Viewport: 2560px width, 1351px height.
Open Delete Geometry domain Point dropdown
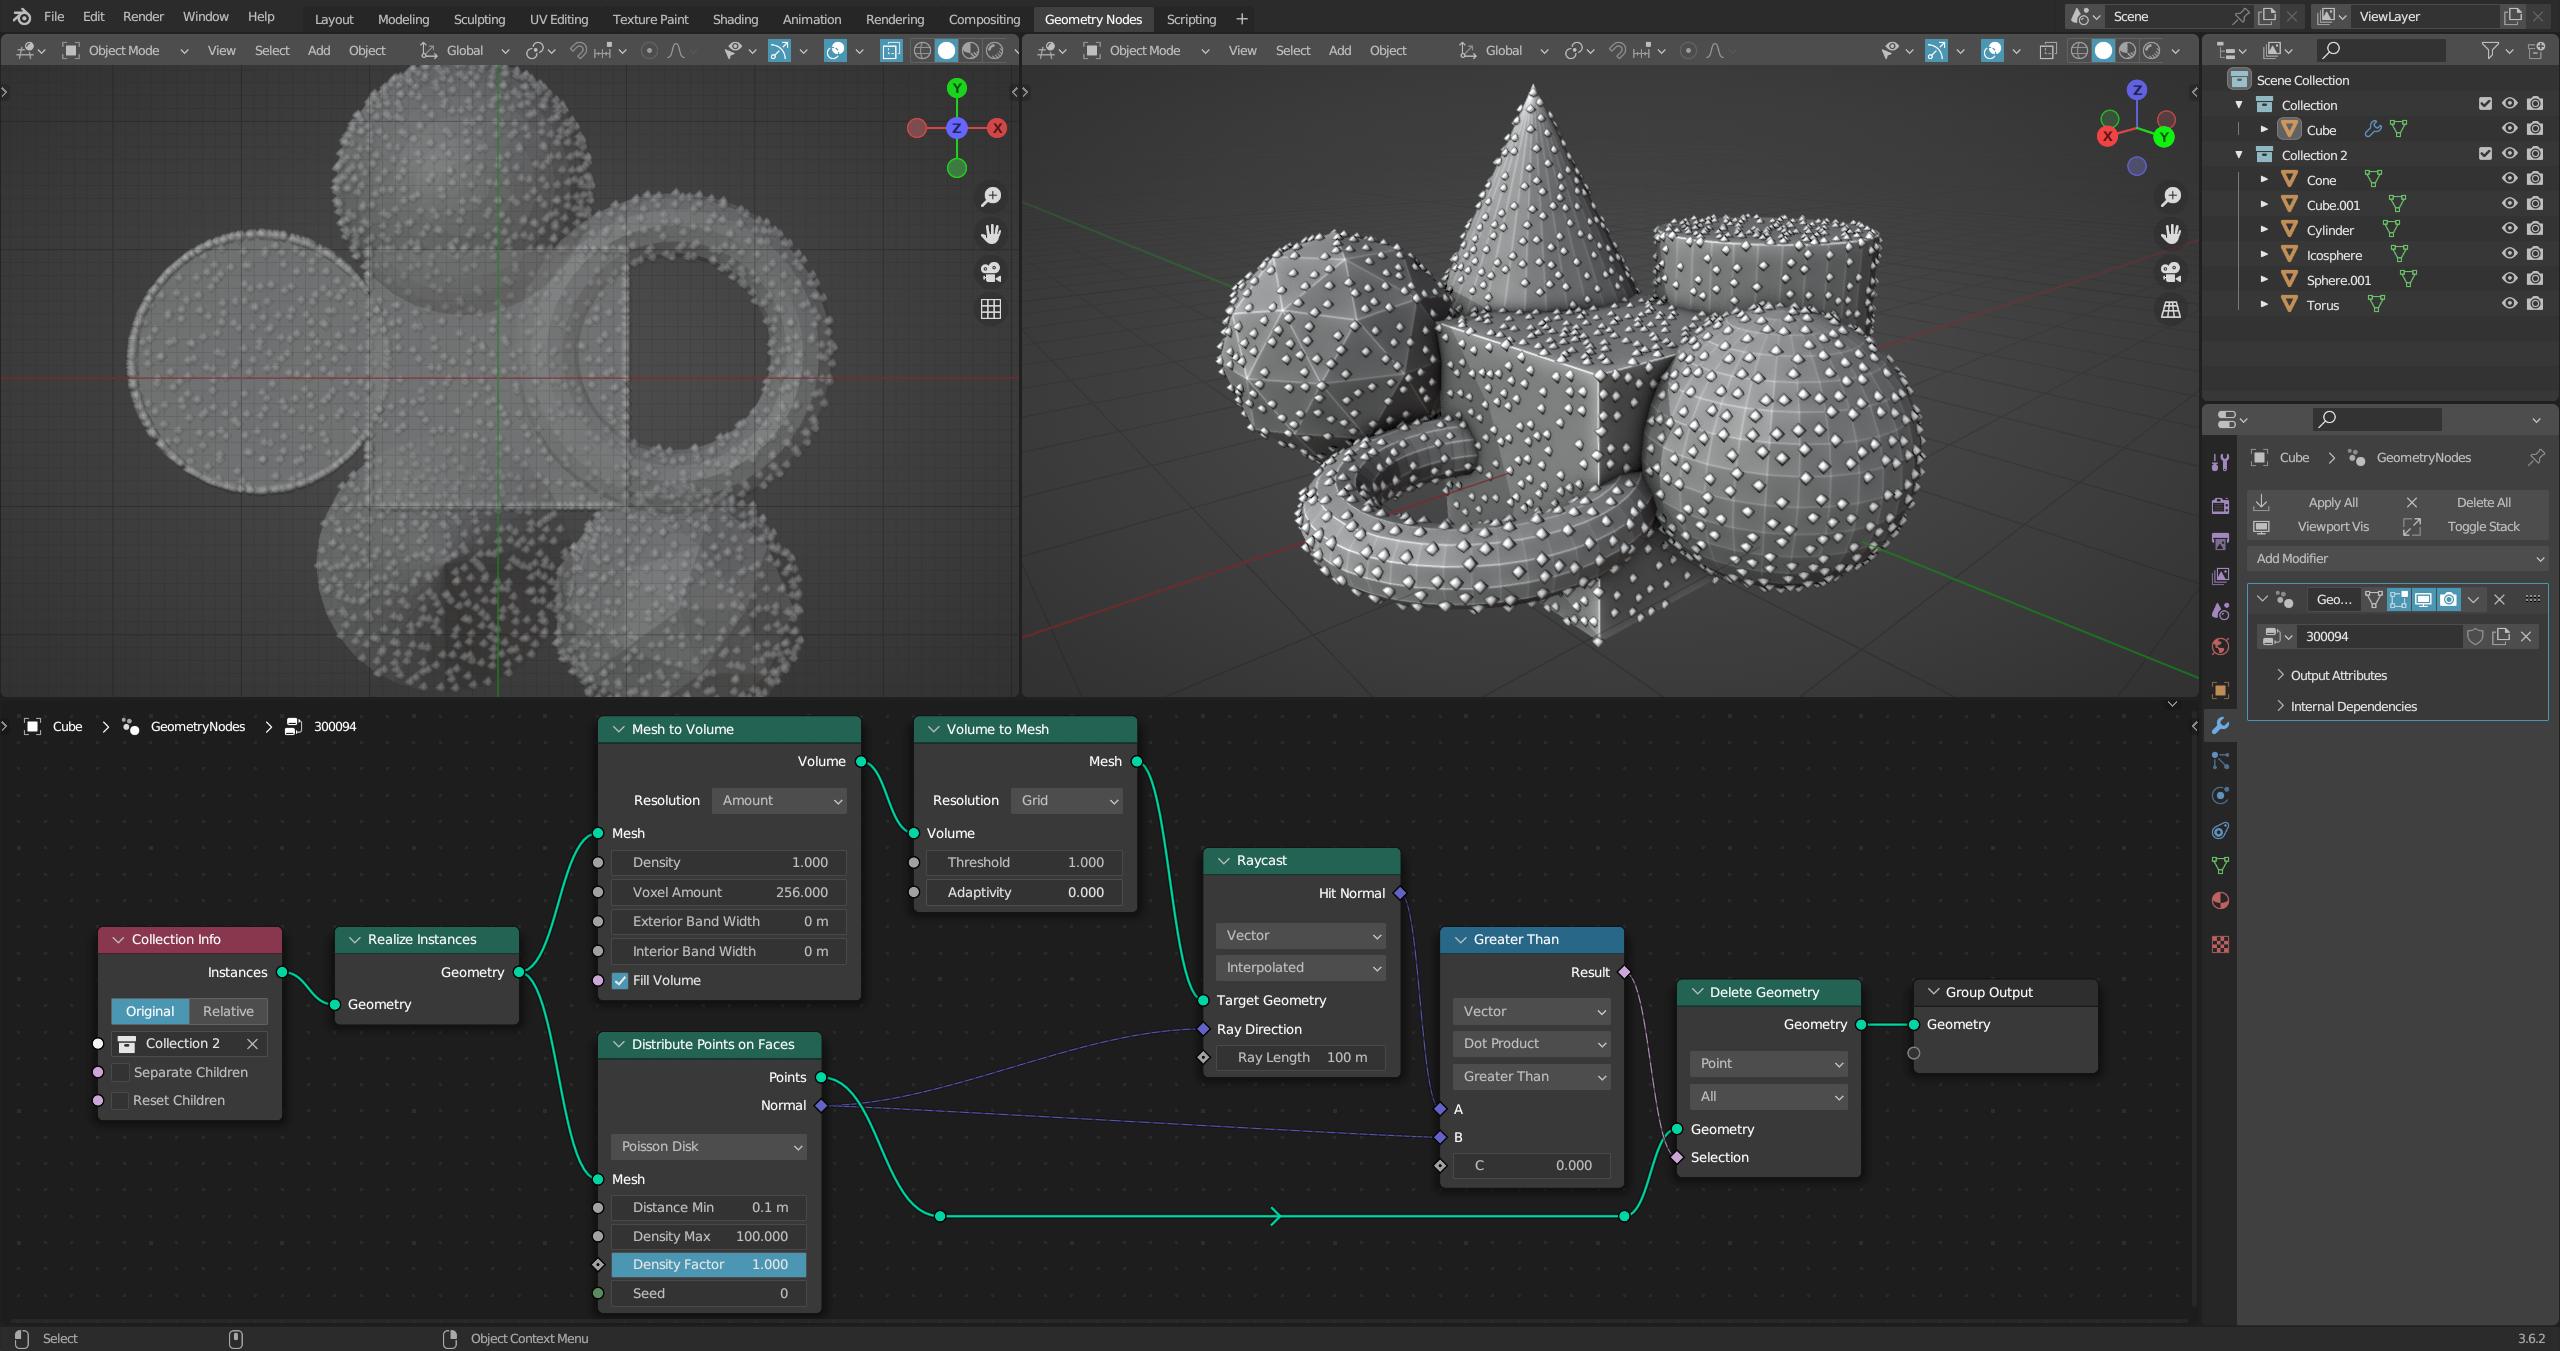(1768, 1063)
